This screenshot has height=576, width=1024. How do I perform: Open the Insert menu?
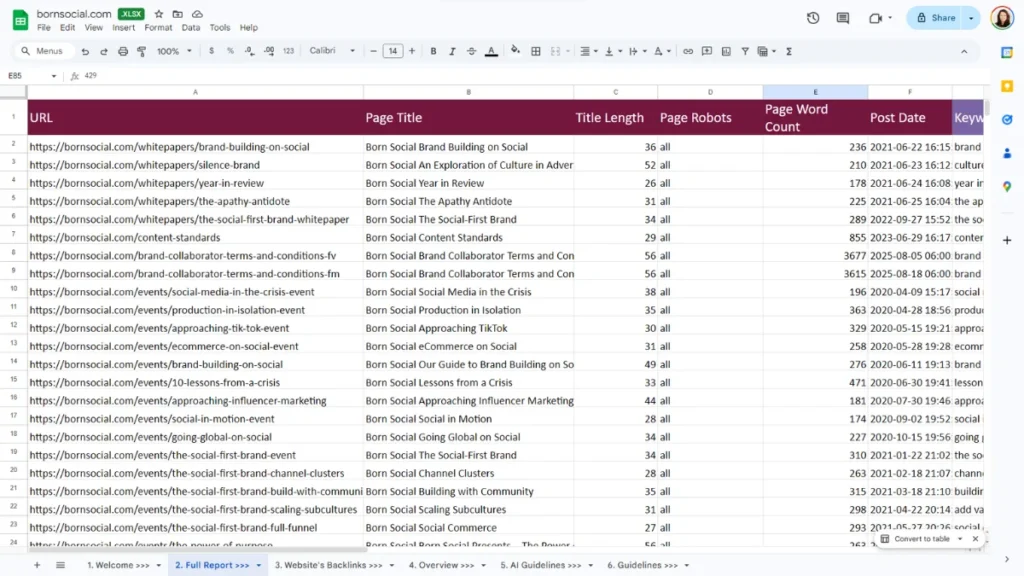coord(124,28)
